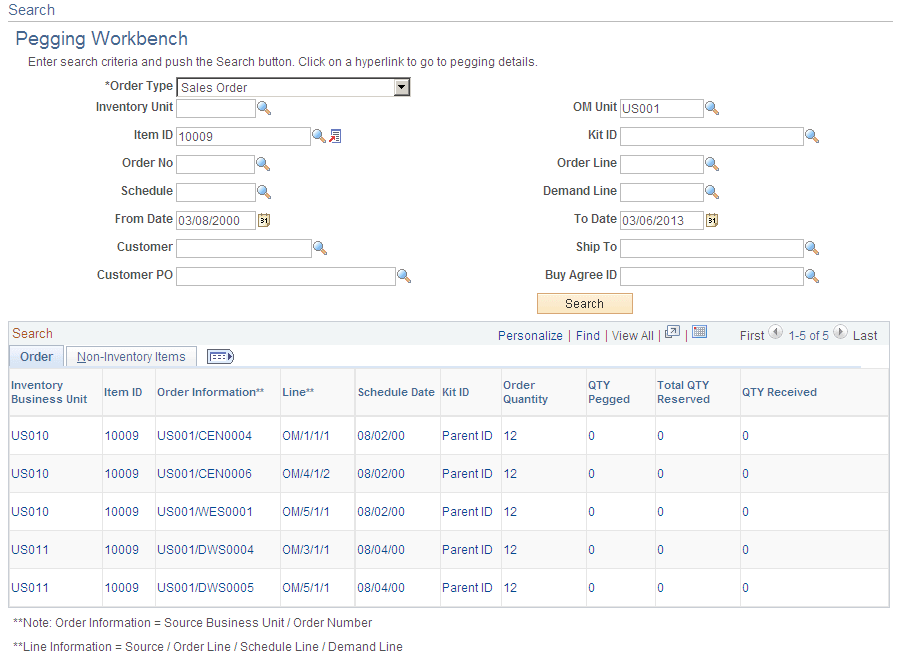This screenshot has height=657, width=899.
Task: Open the Personalize link
Action: coord(530,335)
